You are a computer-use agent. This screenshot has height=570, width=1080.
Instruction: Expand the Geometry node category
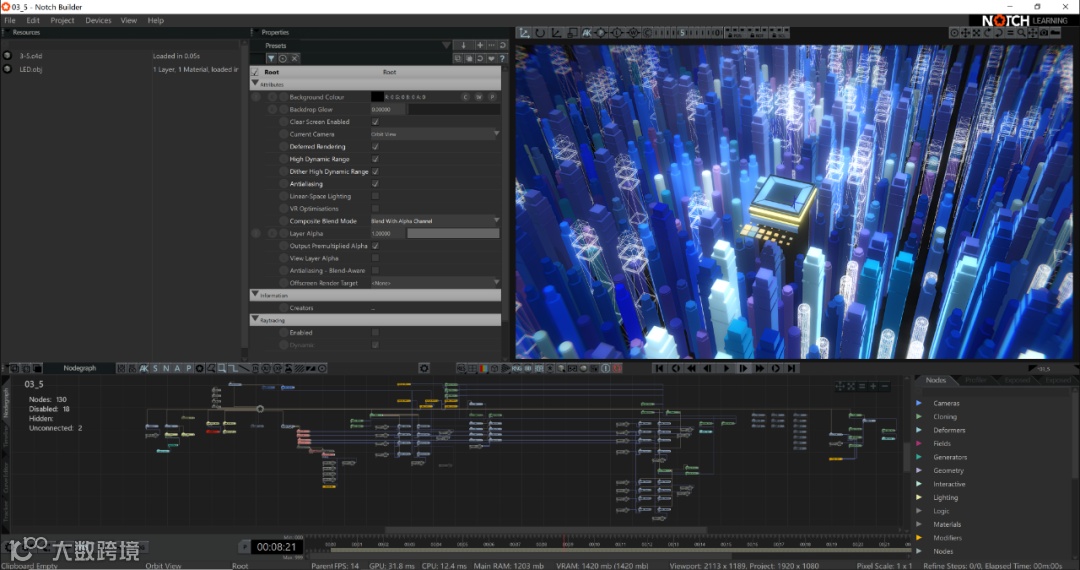pyautogui.click(x=920, y=471)
